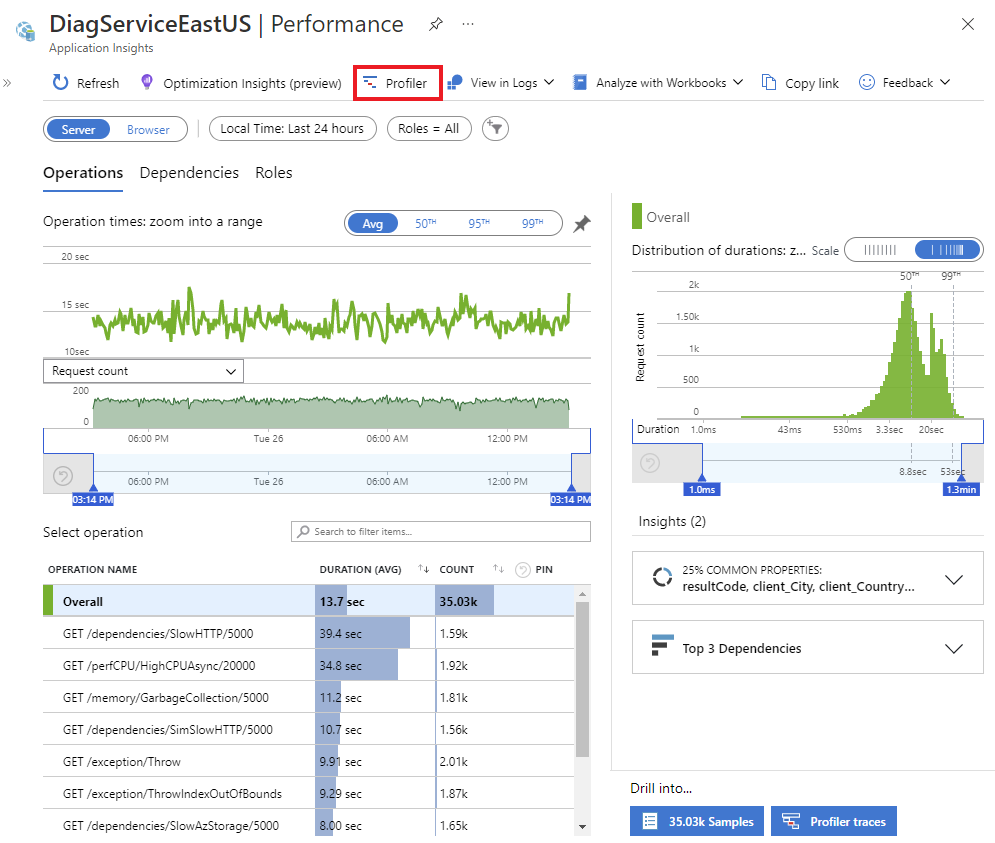Switch to the Dependencies tab
995x843 pixels.
tap(189, 173)
